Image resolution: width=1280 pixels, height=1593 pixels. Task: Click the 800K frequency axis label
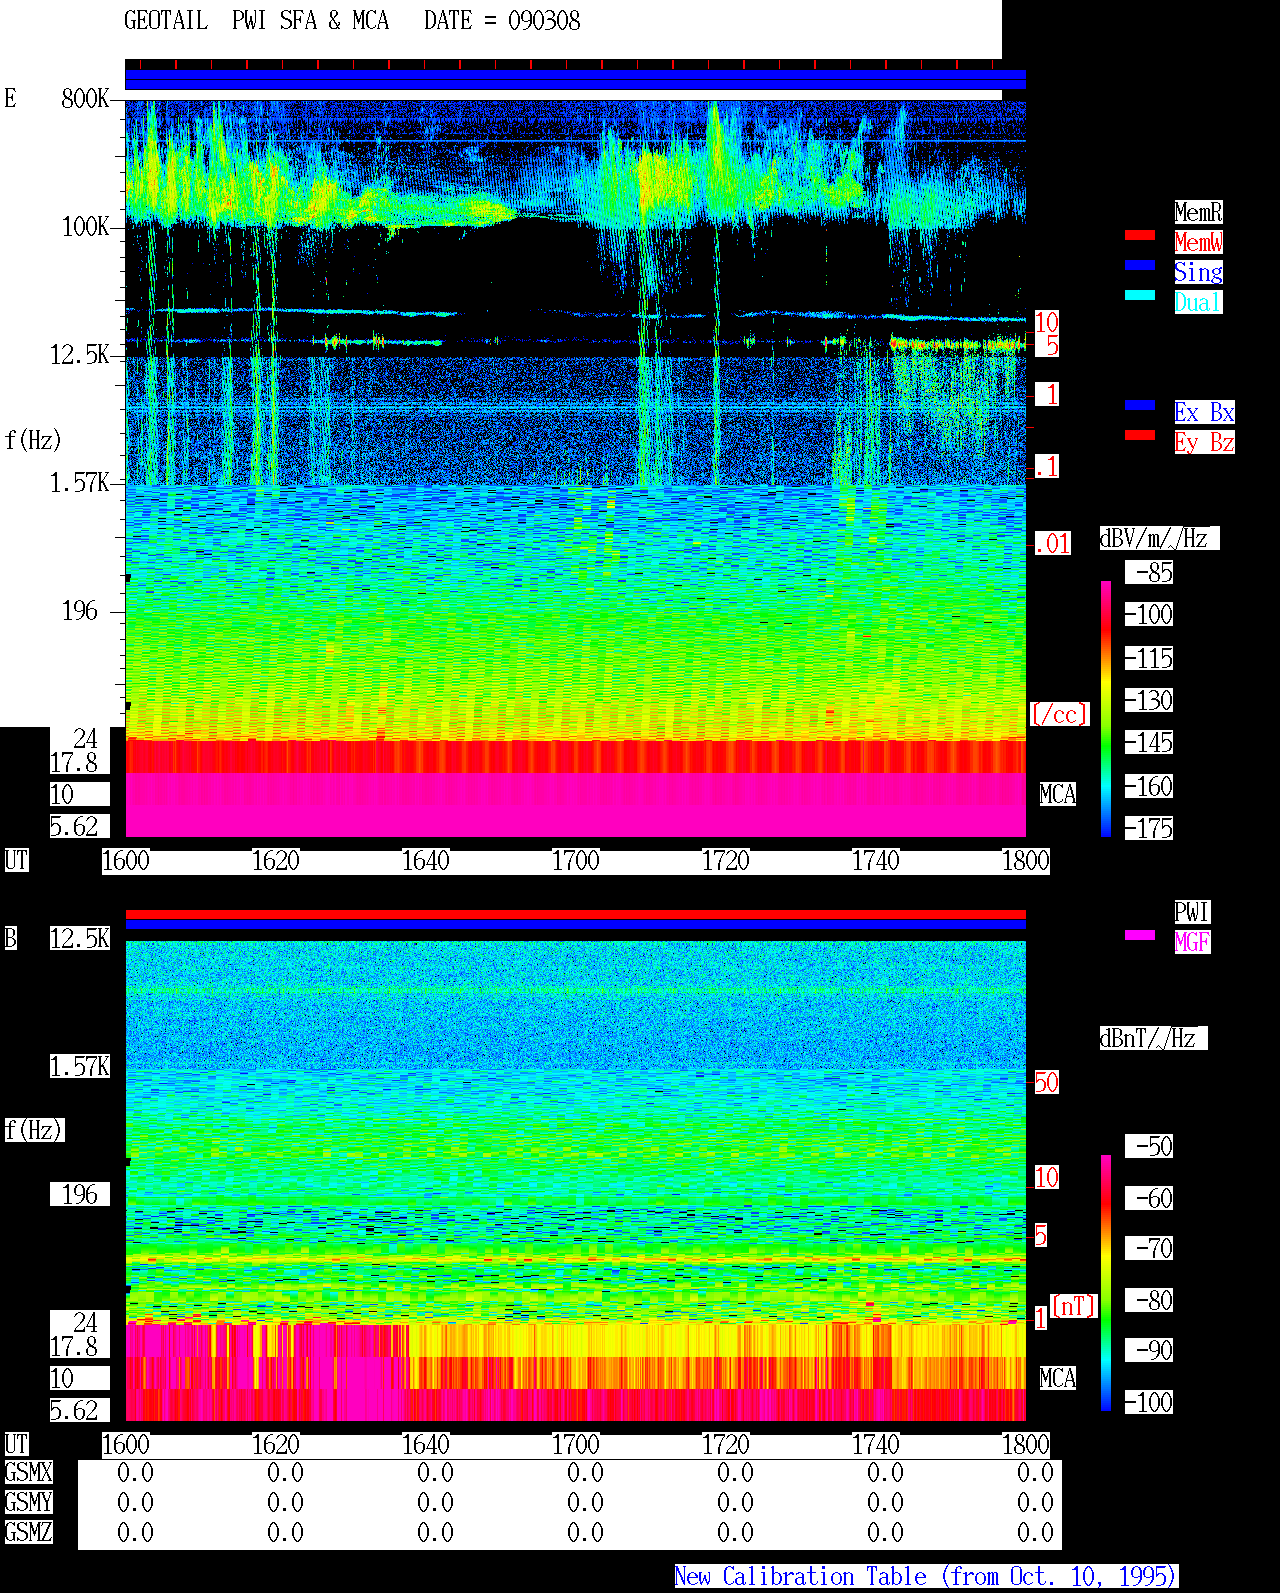coord(85,99)
